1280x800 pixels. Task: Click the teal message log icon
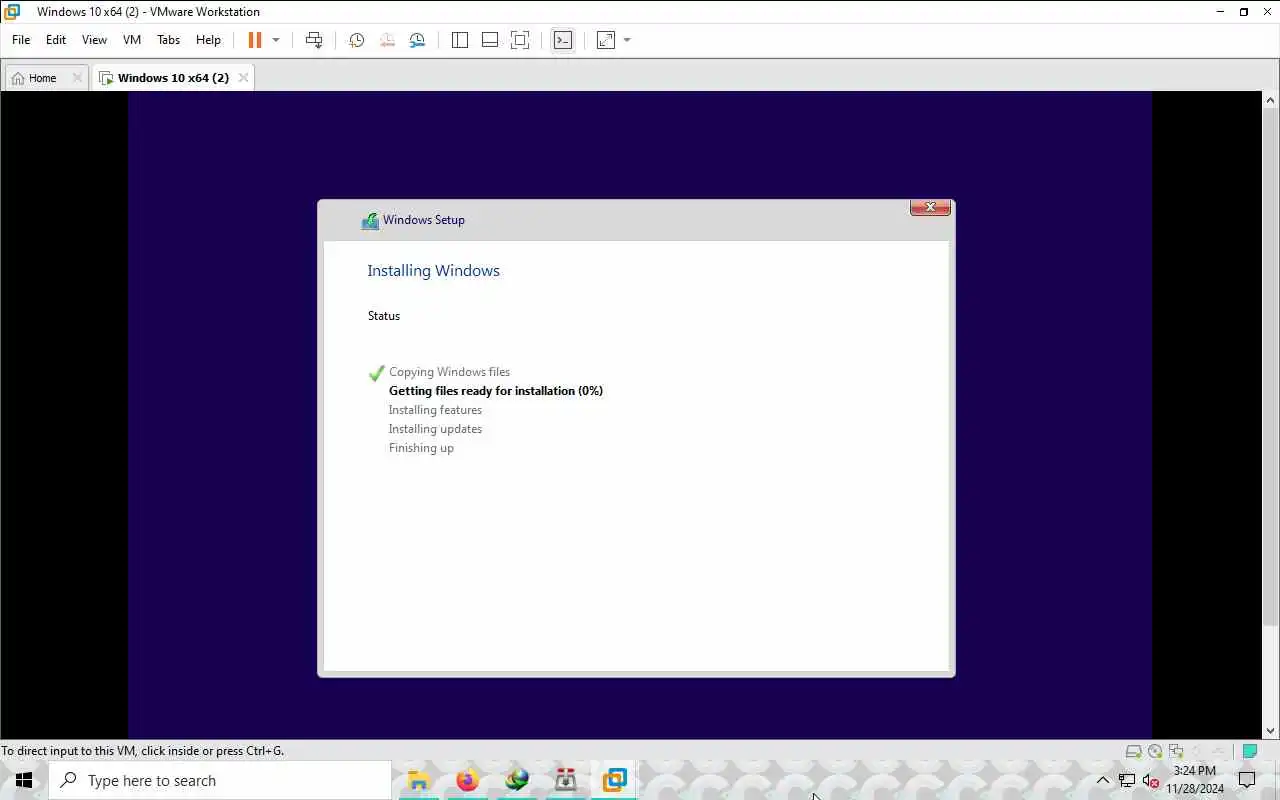(1249, 751)
